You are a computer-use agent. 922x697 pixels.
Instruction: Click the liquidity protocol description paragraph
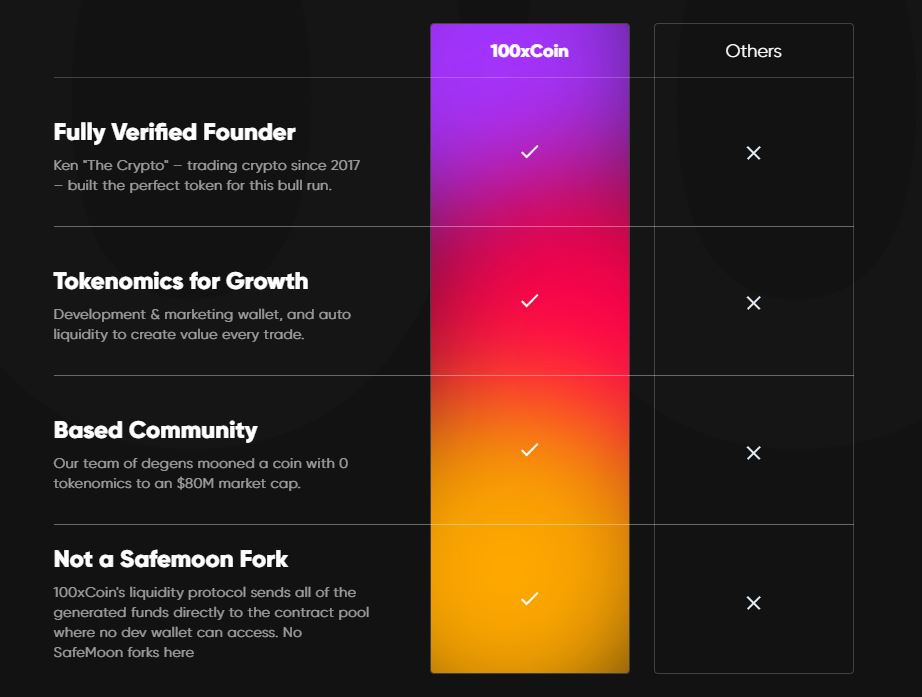211,622
